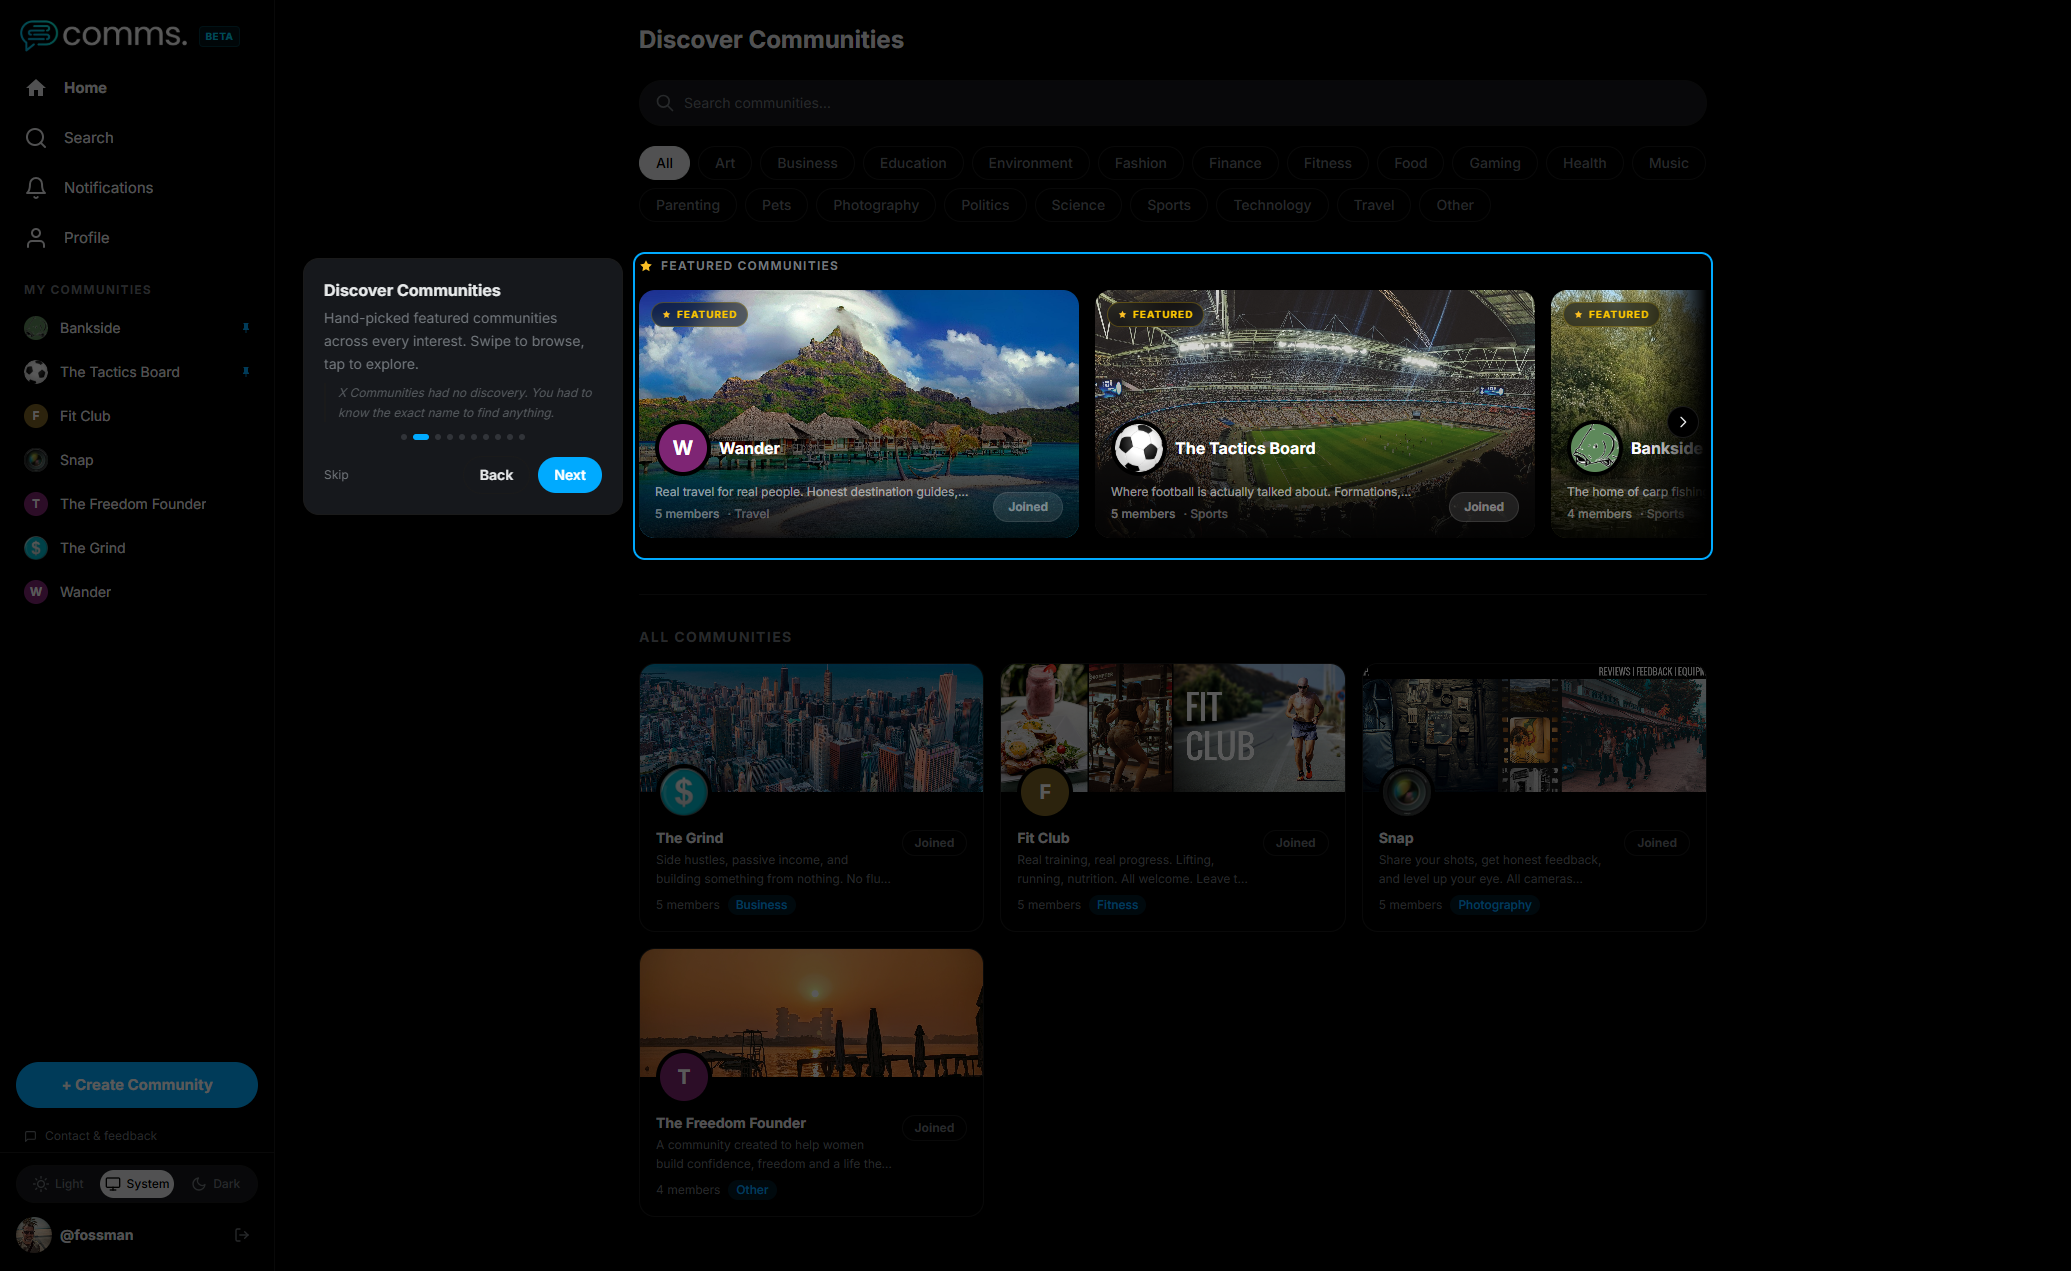Click Joined button on The Grind card
Screen dimensions: 2071x1271
pyautogui.click(x=934, y=843)
